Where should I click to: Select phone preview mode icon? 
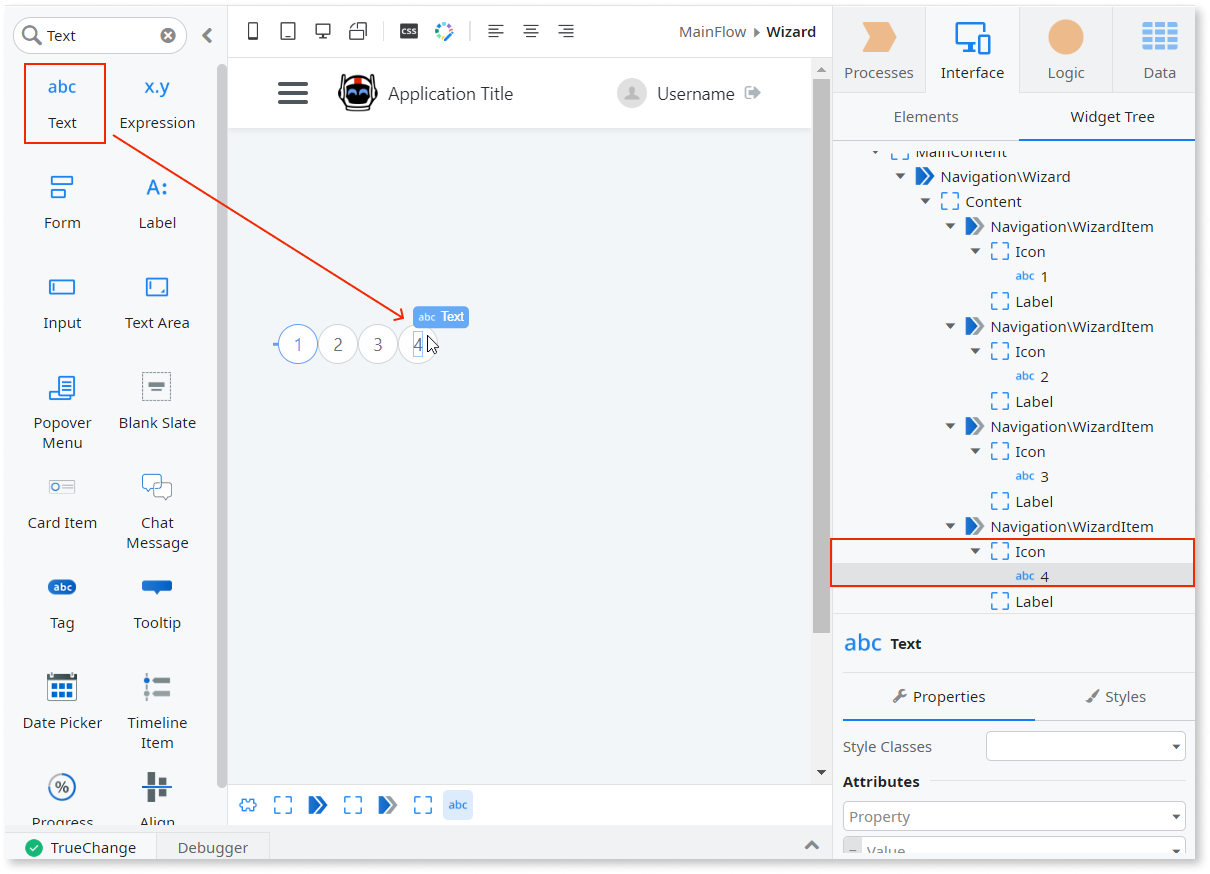(253, 31)
